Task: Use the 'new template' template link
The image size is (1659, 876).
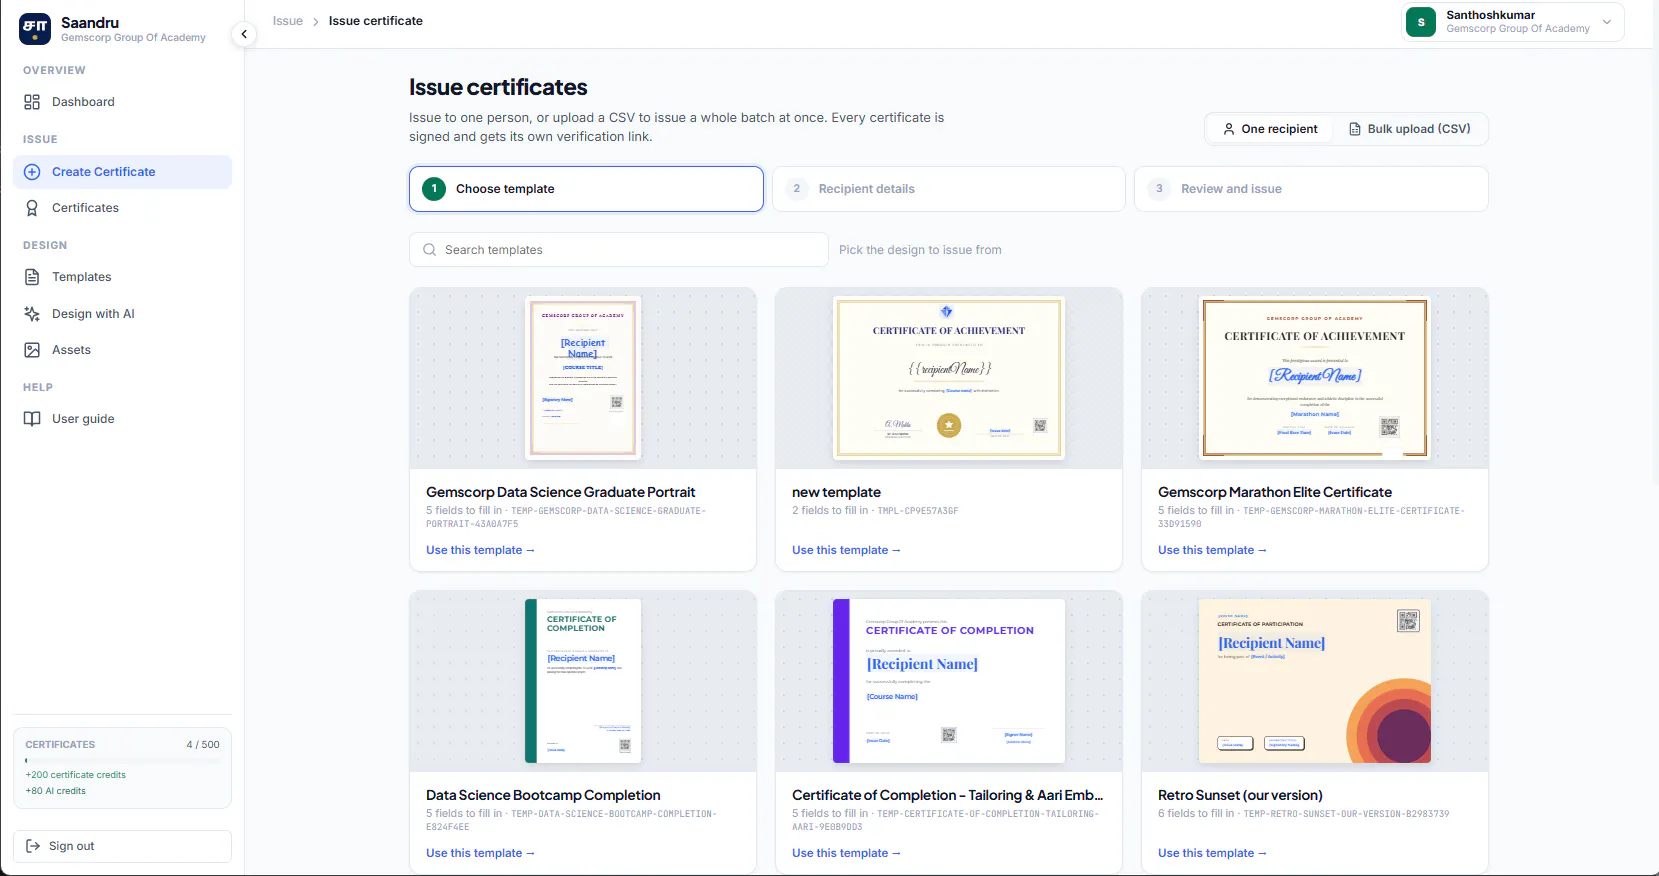Action: coord(846,550)
